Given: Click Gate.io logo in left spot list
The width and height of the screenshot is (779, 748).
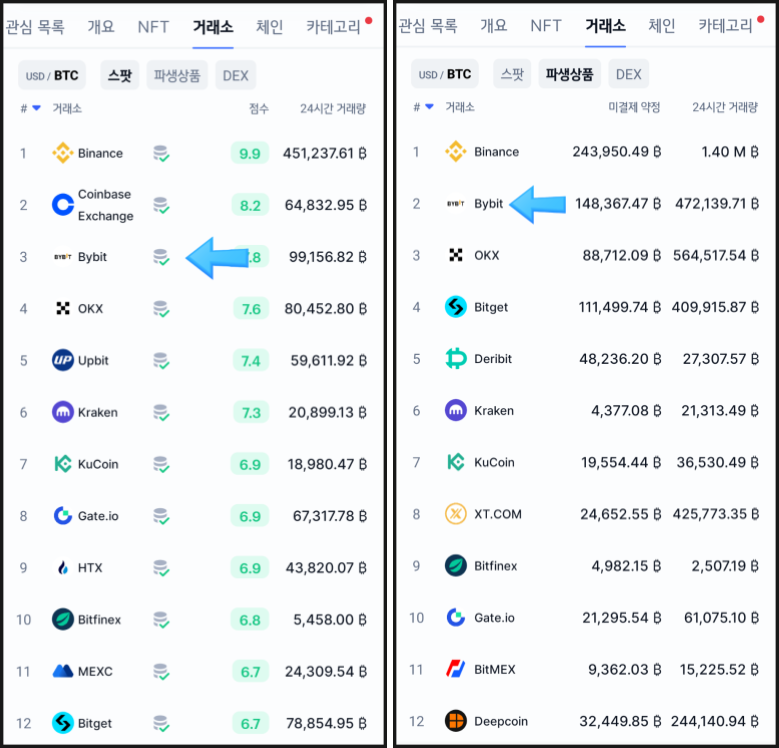Looking at the screenshot, I should [x=63, y=516].
